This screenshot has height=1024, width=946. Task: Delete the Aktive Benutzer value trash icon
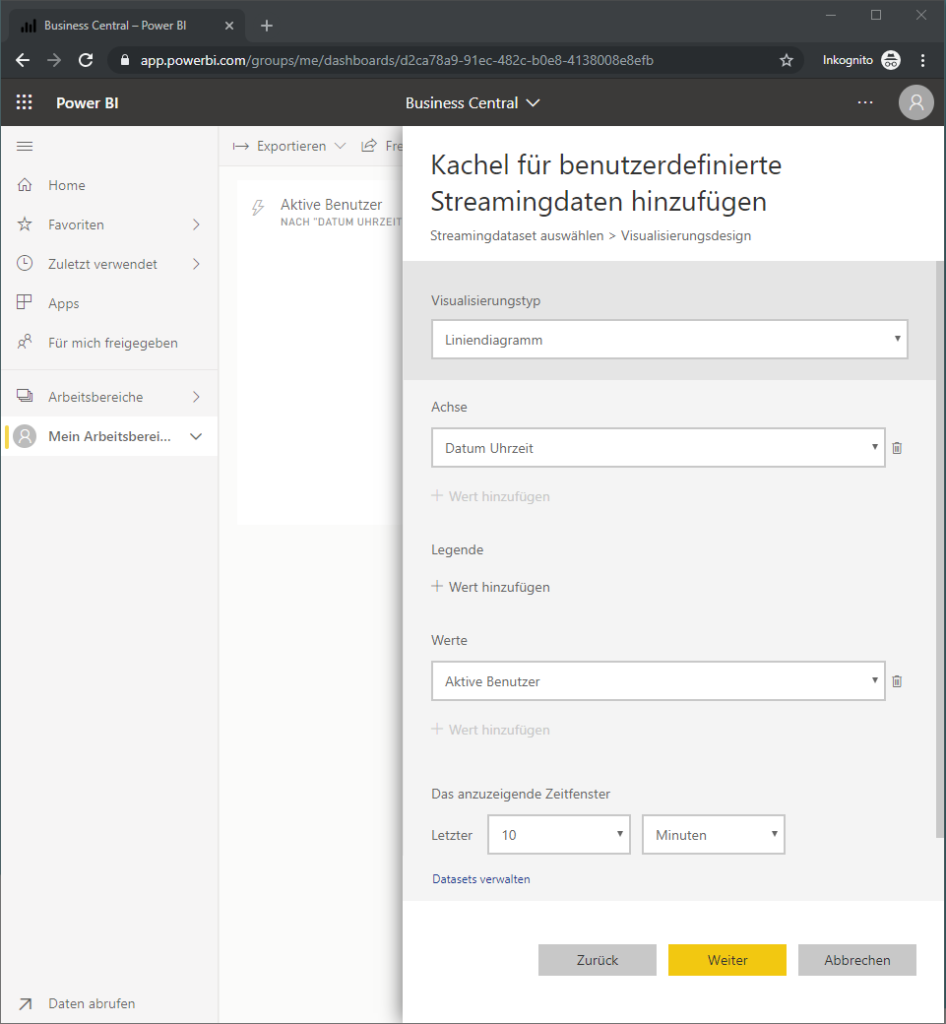897,681
